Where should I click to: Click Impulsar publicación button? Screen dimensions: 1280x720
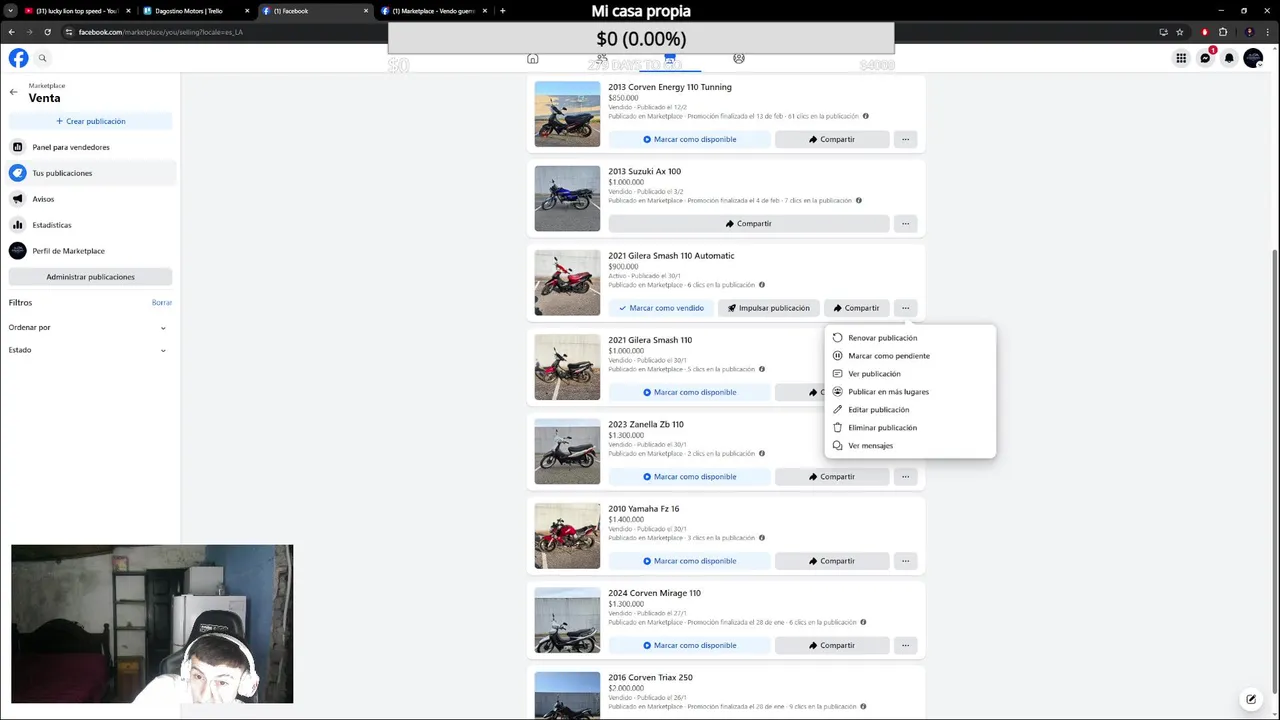[769, 308]
